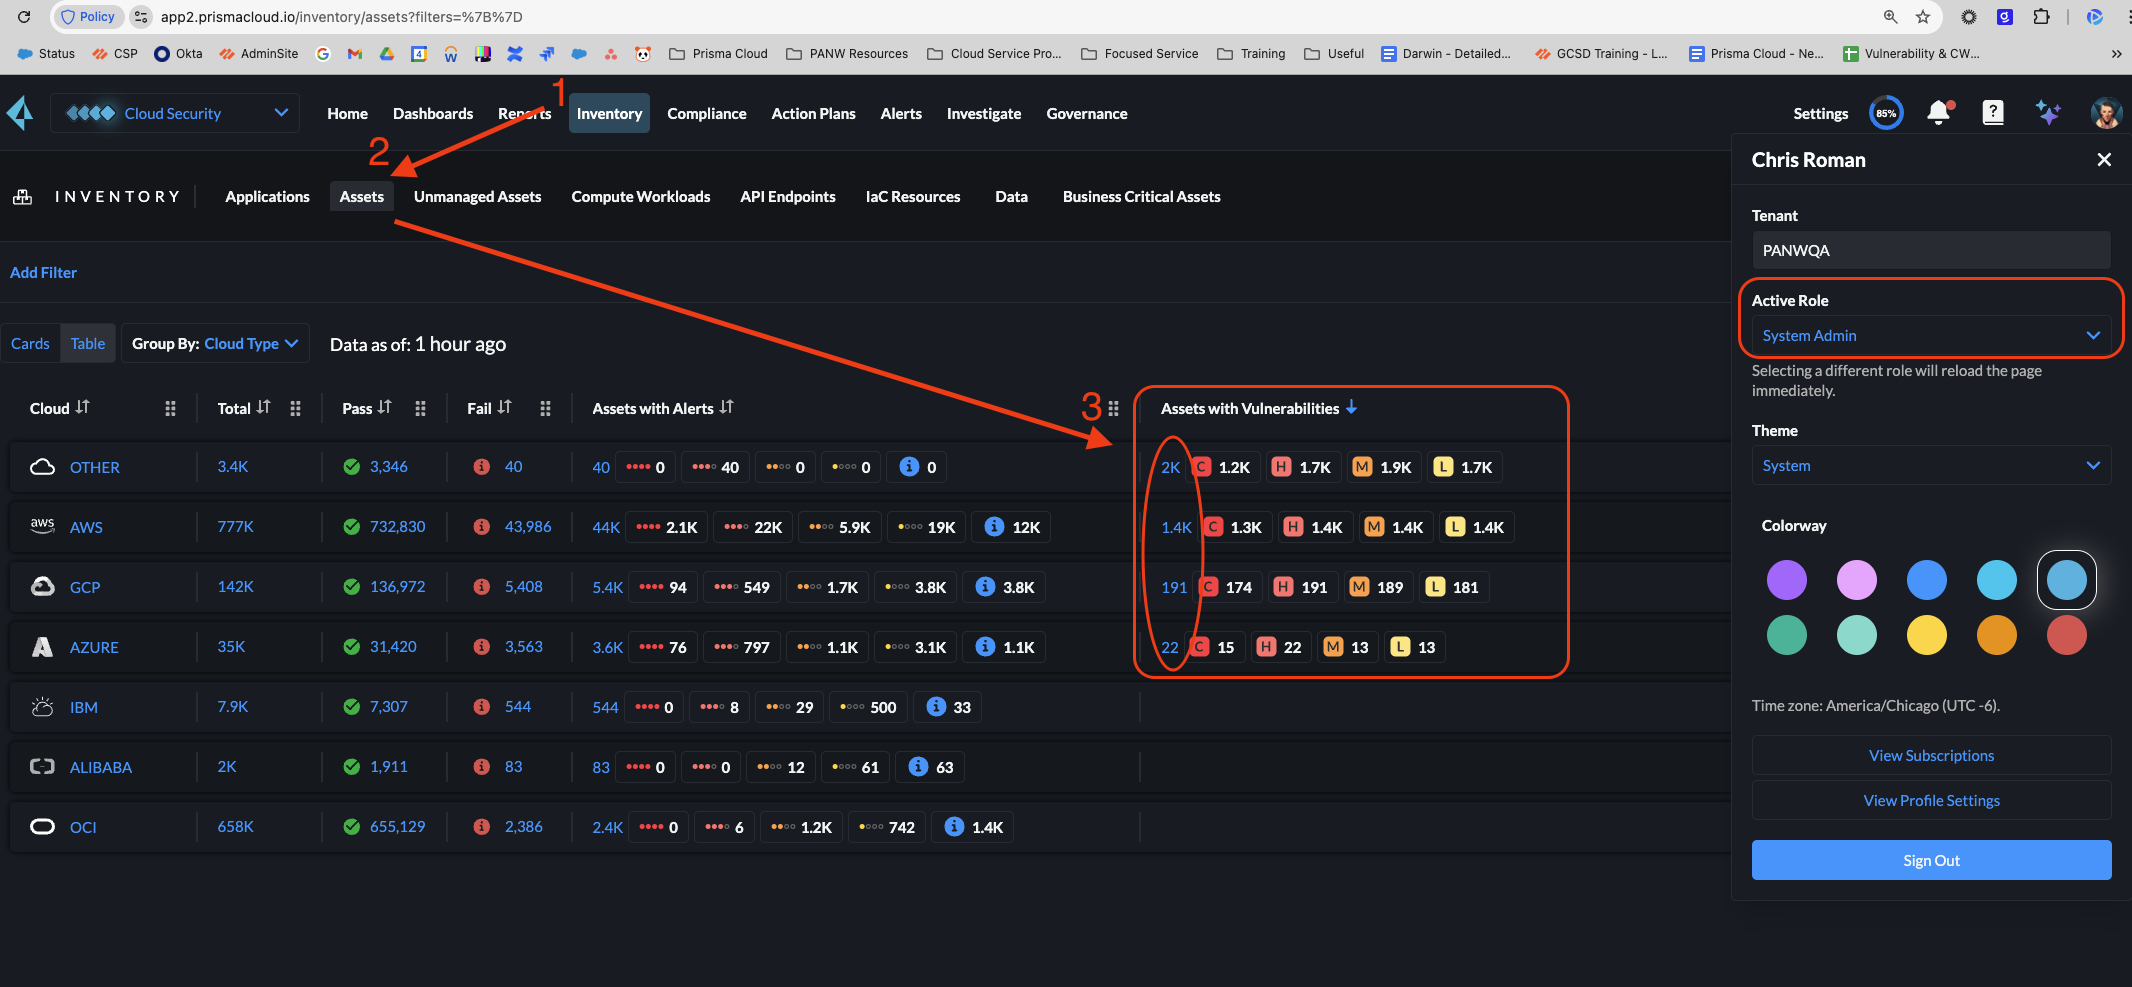Click the Cloud column drag handle
Image resolution: width=2132 pixels, height=987 pixels.
point(170,408)
